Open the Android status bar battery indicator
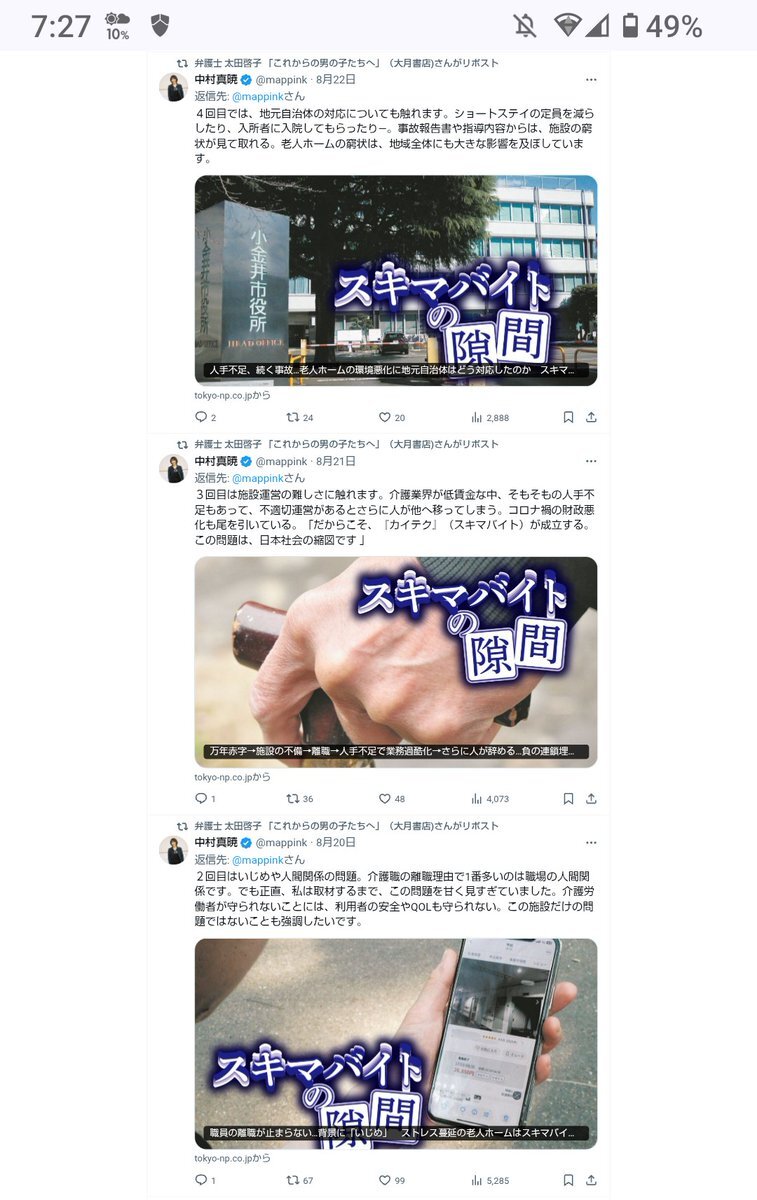Screen dimensions: 757x1200 tap(631, 27)
